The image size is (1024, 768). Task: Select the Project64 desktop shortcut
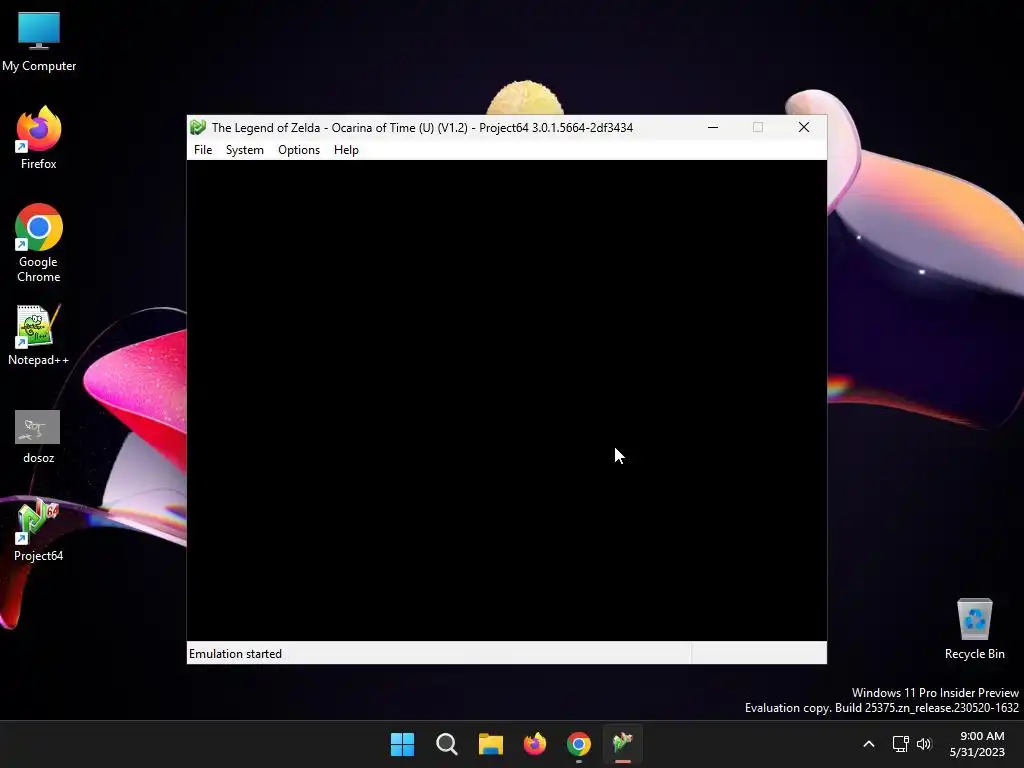(x=39, y=531)
